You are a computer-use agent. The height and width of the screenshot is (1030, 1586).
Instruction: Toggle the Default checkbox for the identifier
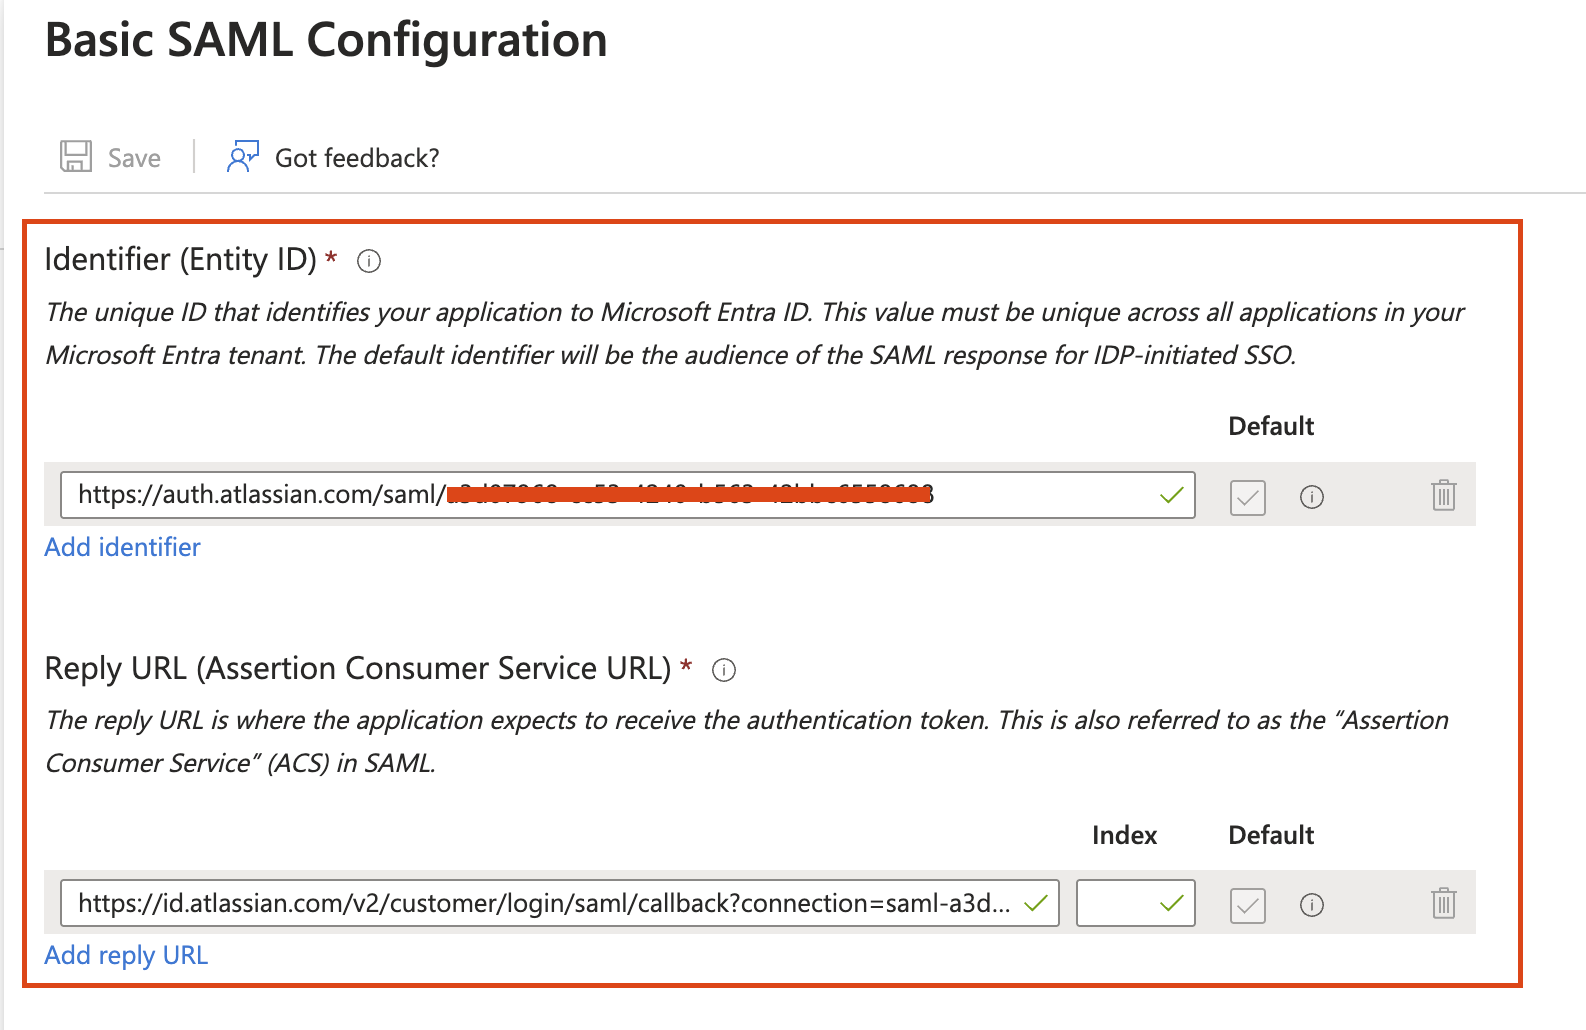[1248, 497]
